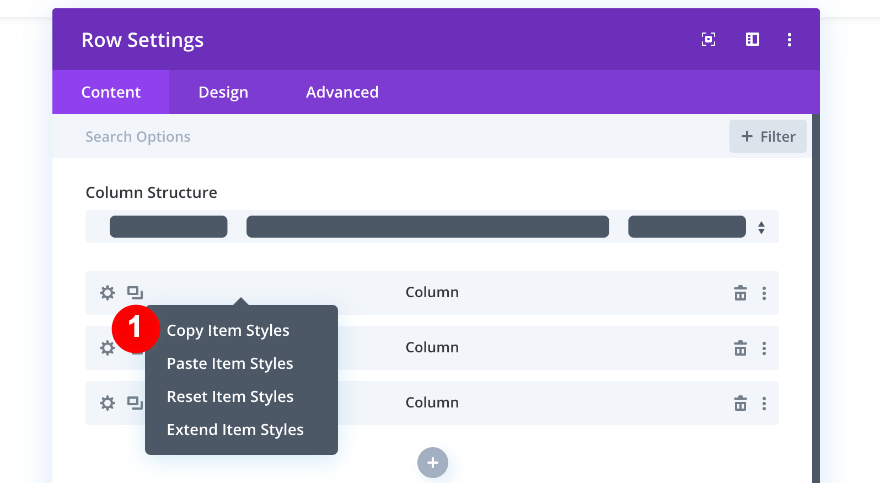Click the Search Options input field

click(x=400, y=137)
